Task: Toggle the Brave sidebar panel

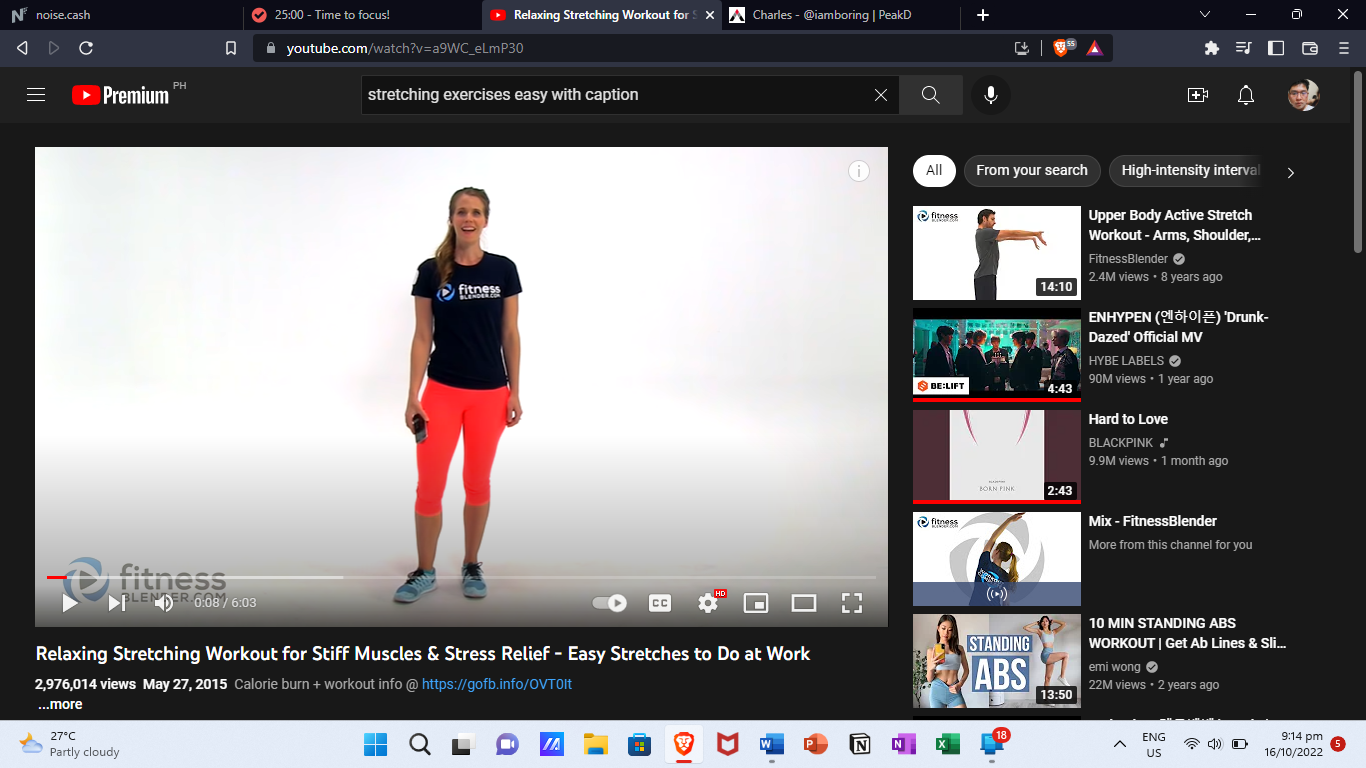Action: (x=1276, y=48)
